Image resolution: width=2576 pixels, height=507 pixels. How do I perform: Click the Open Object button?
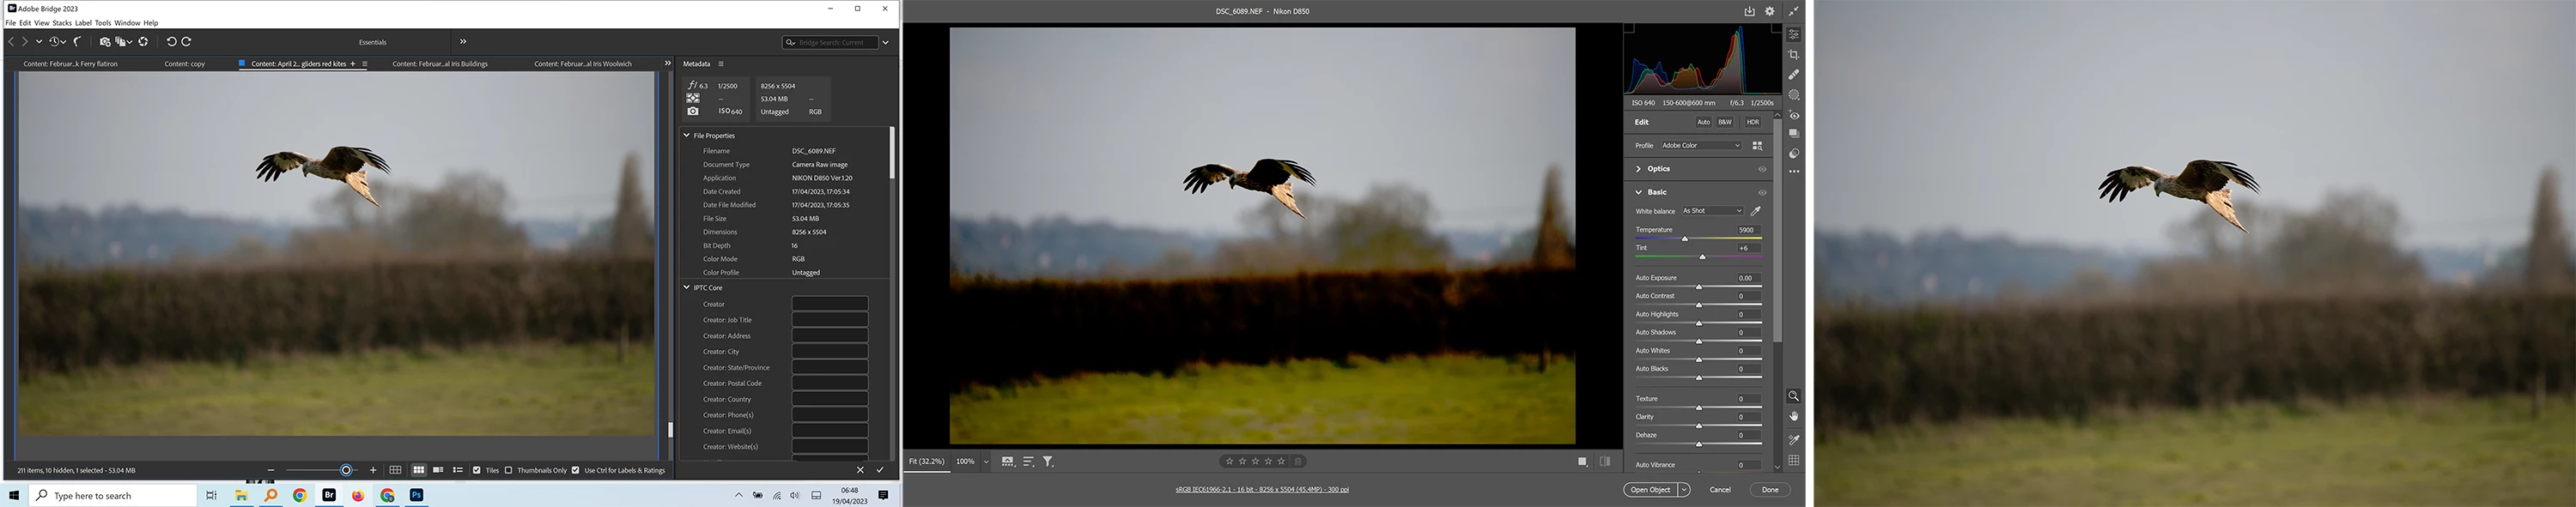click(1651, 490)
